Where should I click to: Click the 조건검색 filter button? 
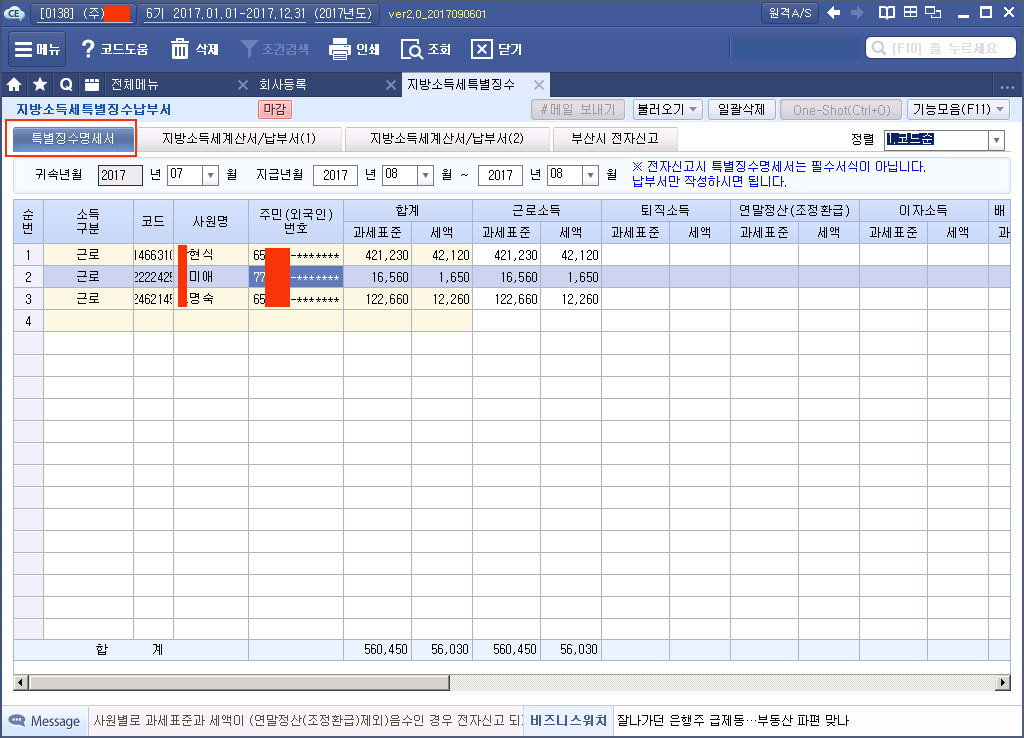[x=274, y=49]
